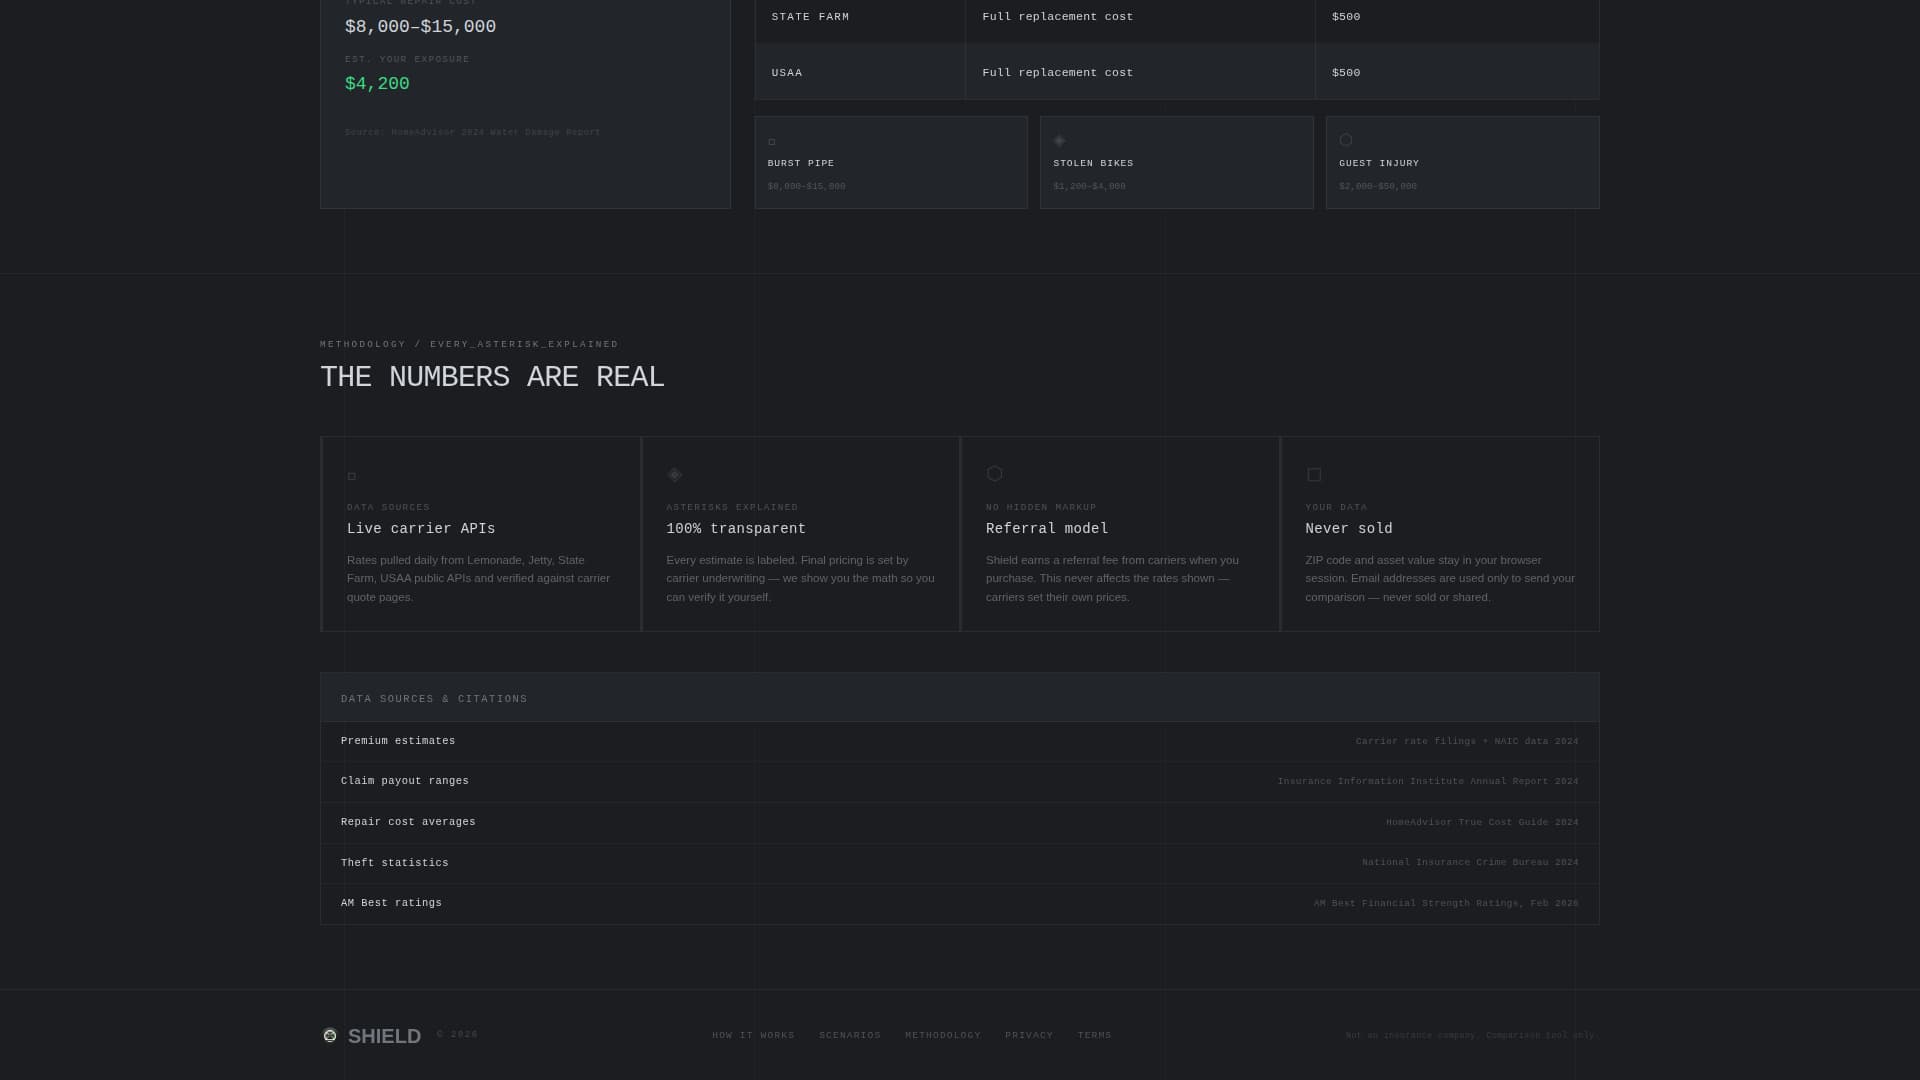
Task: Click the Referral model heading
Action: pos(1047,529)
